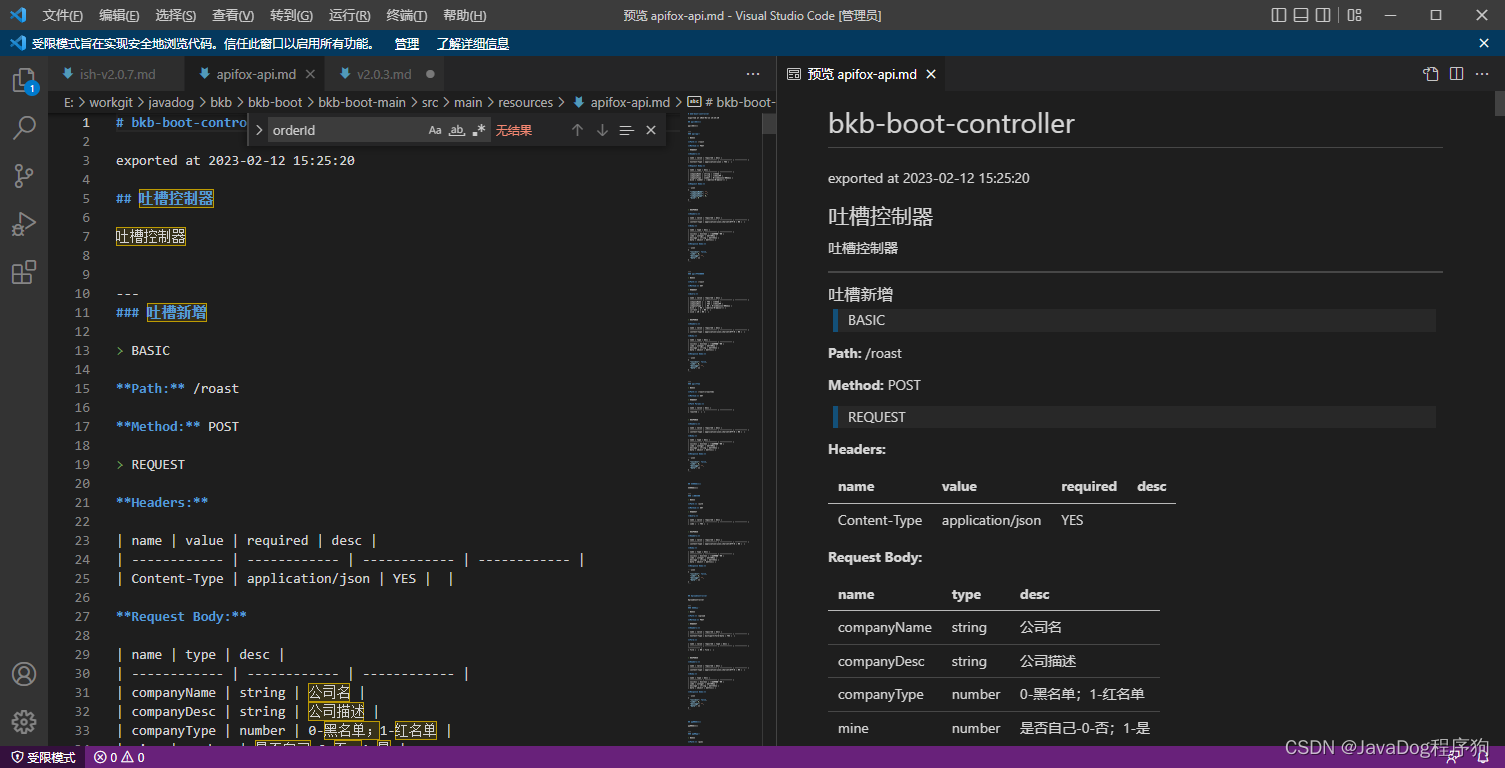
Task: Open More Actions menu in preview toolbar
Action: tap(1481, 74)
